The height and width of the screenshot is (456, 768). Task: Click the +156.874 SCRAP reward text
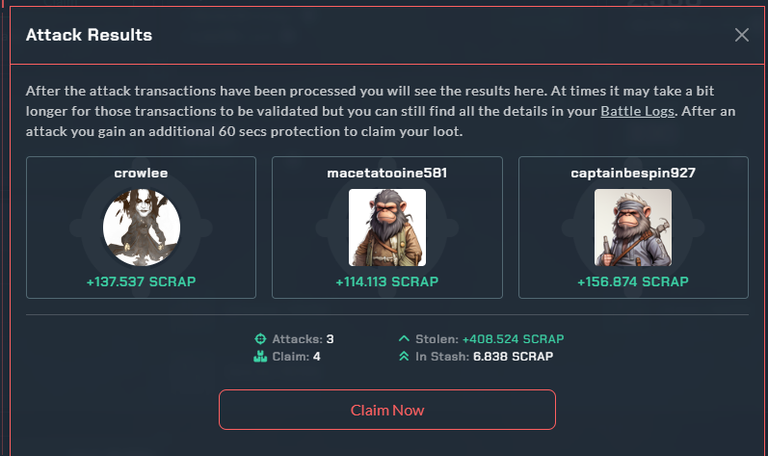tap(633, 282)
